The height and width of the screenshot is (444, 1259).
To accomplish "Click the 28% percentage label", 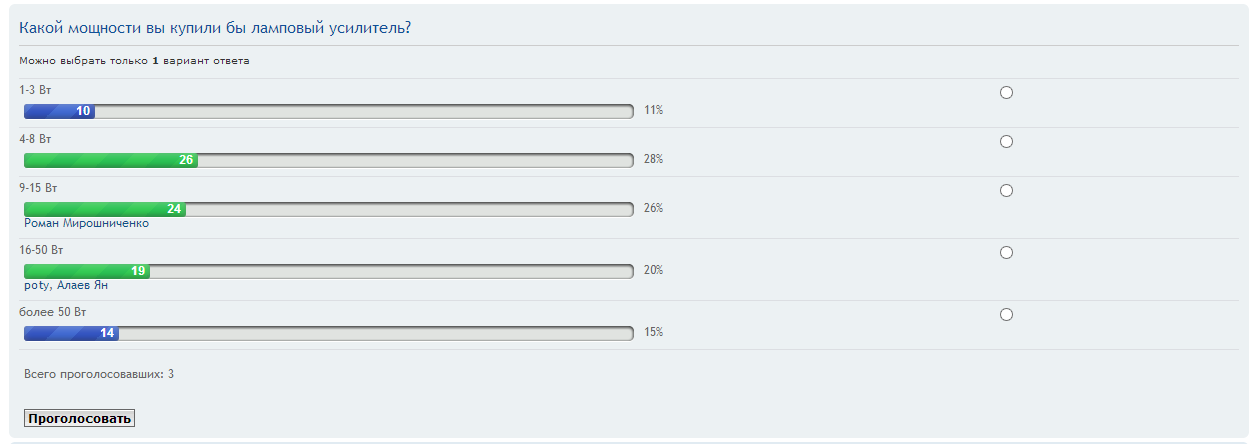I will pyautogui.click(x=653, y=160).
